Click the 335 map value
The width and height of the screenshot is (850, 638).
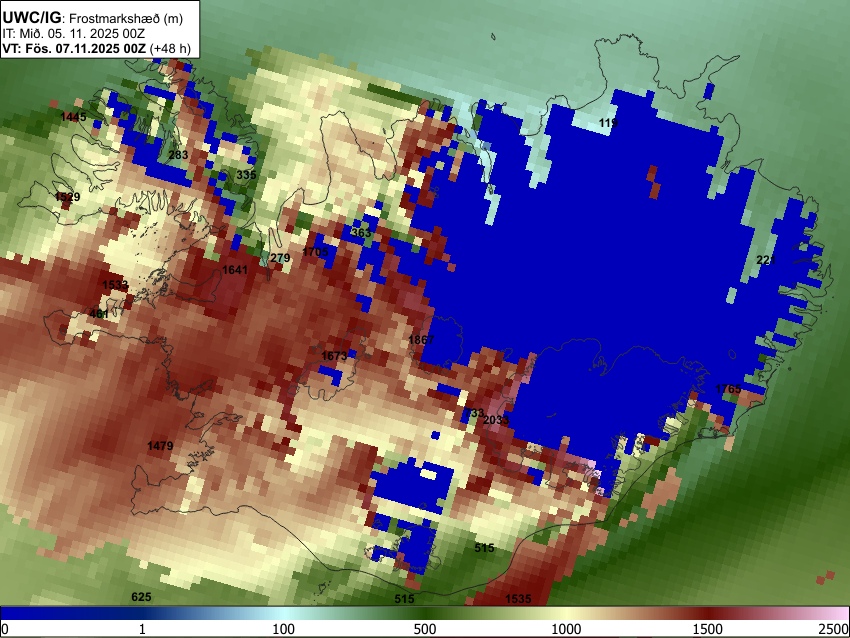click(x=246, y=175)
